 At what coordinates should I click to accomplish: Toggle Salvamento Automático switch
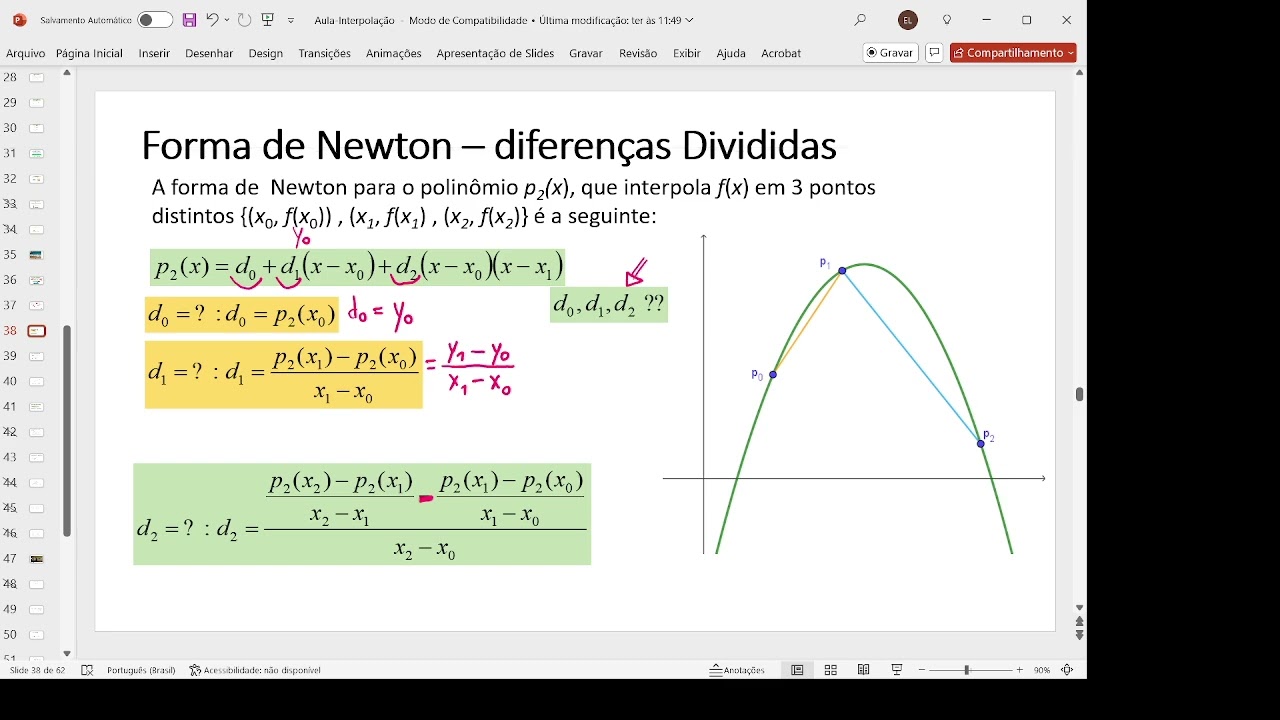coord(154,20)
